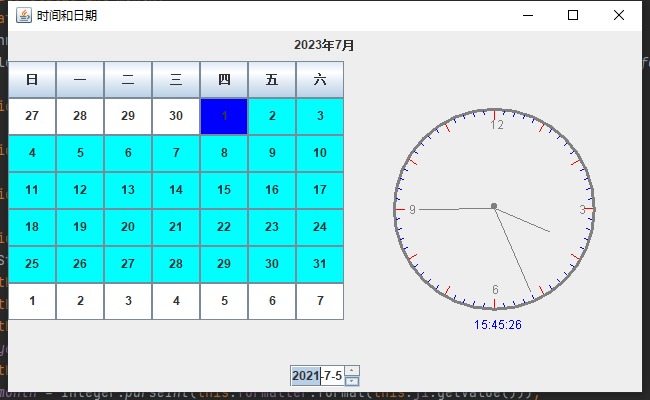Click the 四 column header

tap(224, 80)
